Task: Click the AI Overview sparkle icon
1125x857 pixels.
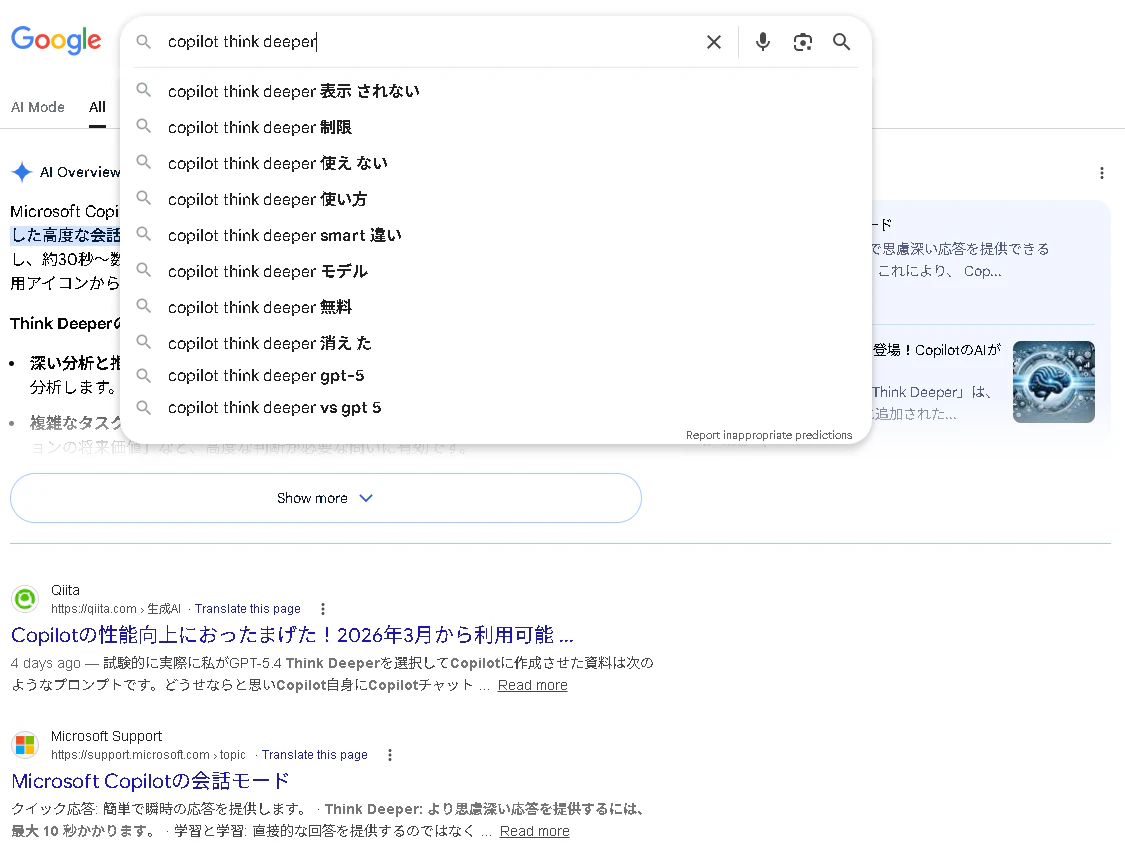Action: tap(22, 171)
